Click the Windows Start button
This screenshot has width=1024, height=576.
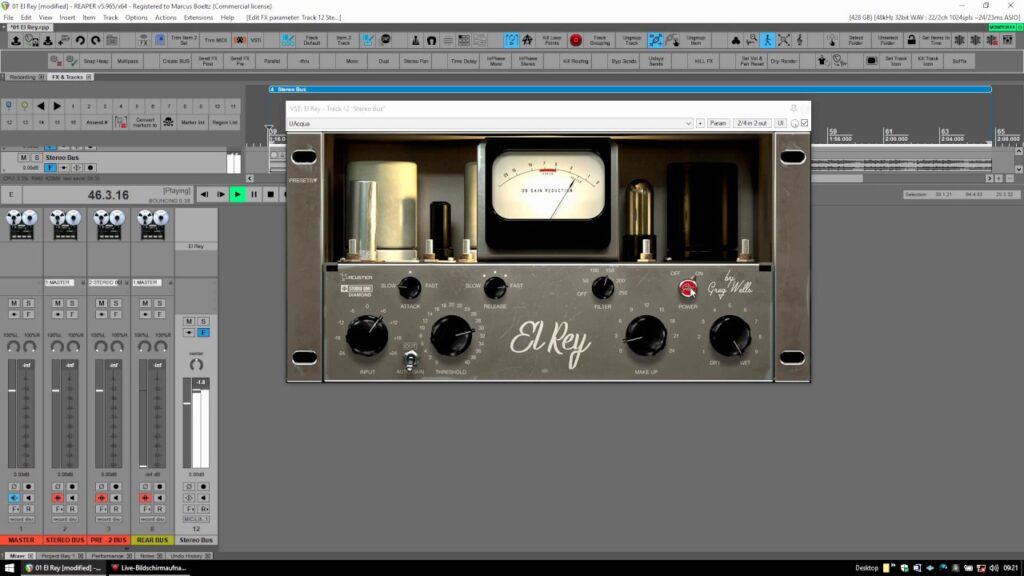tap(9, 568)
